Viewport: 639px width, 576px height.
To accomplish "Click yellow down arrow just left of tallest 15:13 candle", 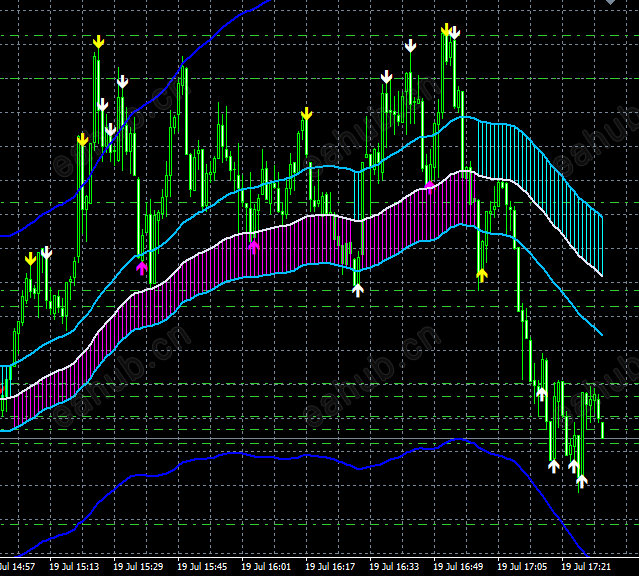I will click(x=82, y=139).
